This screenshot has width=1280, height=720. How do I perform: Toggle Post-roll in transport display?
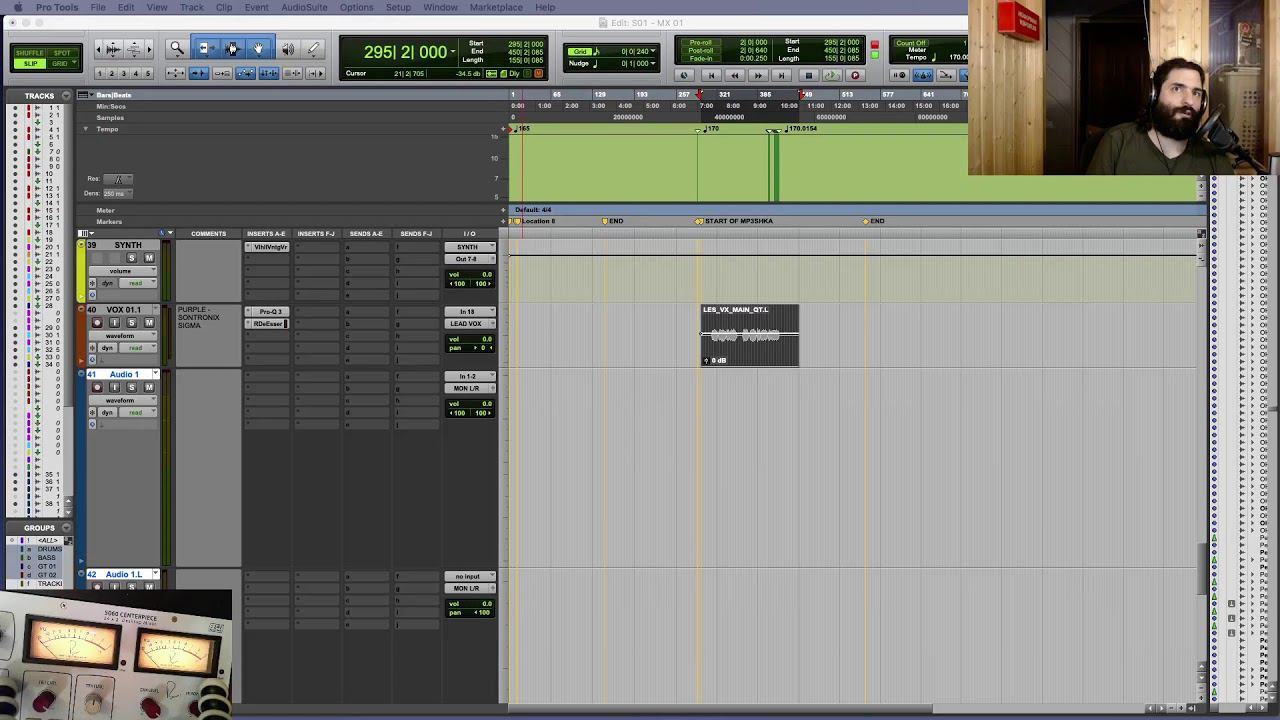tap(700, 51)
